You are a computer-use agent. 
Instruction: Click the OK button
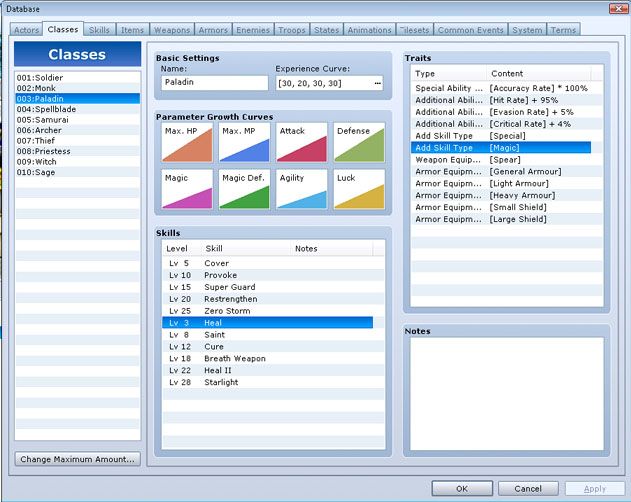coord(461,489)
